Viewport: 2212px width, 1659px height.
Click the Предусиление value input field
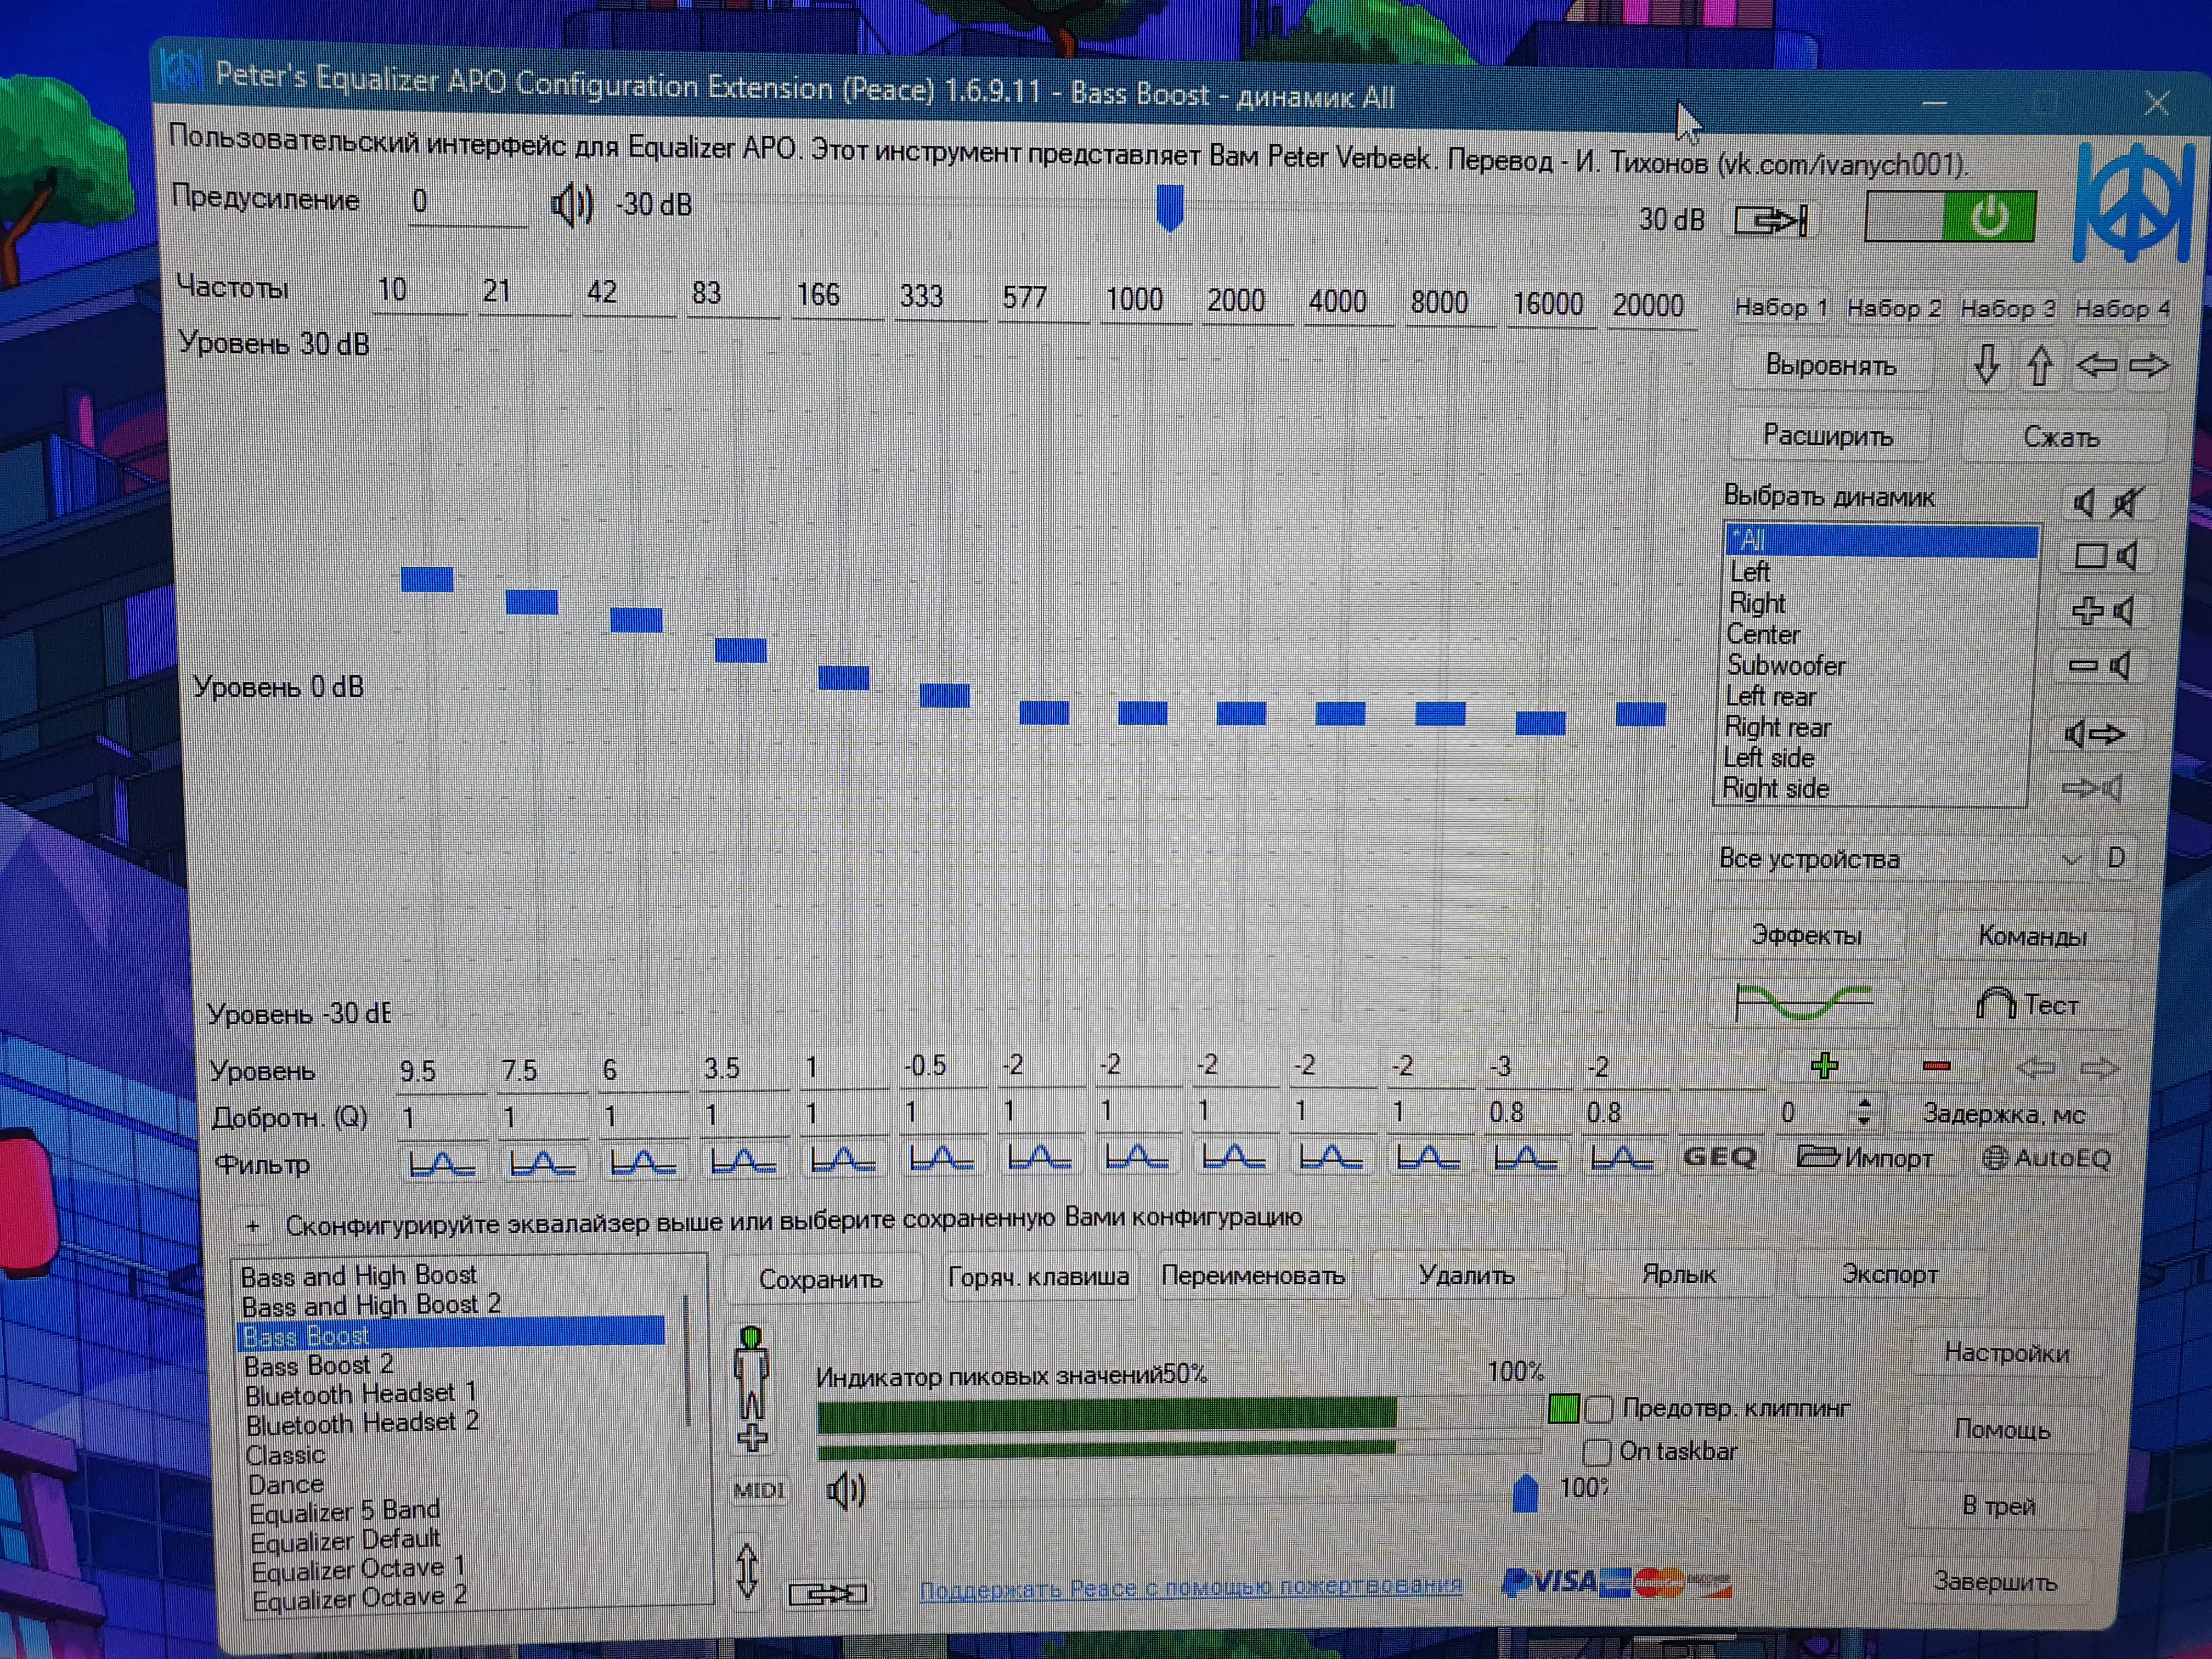(467, 203)
